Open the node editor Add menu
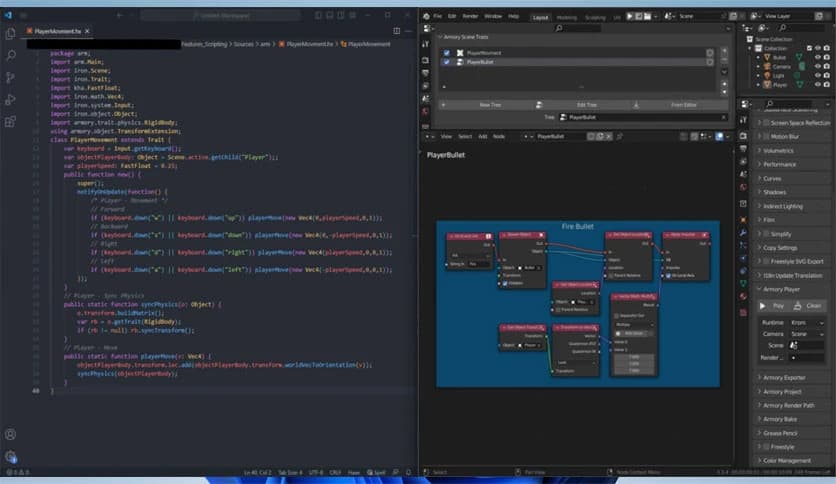Image resolution: width=836 pixels, height=484 pixels. (483, 136)
